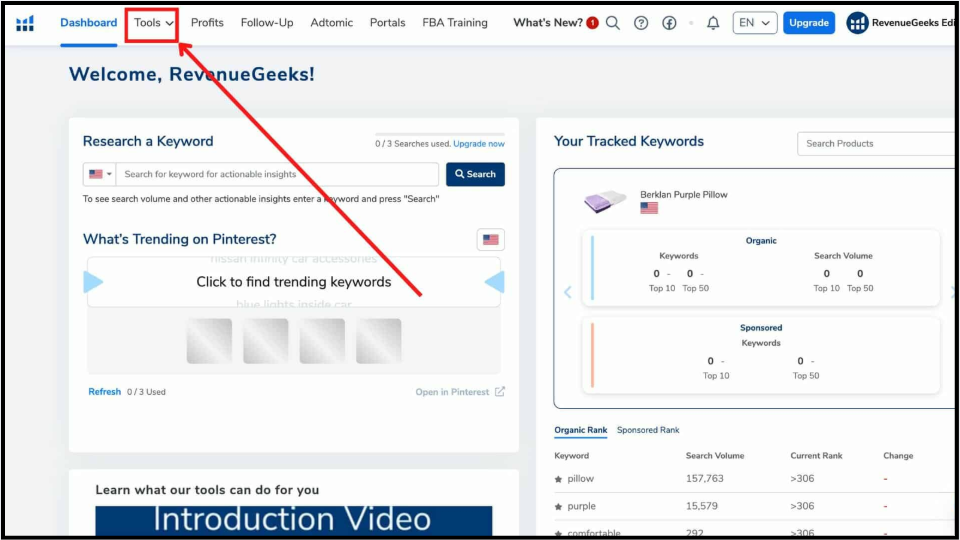Open the notifications bell icon
This screenshot has width=960, height=540.
(713, 23)
